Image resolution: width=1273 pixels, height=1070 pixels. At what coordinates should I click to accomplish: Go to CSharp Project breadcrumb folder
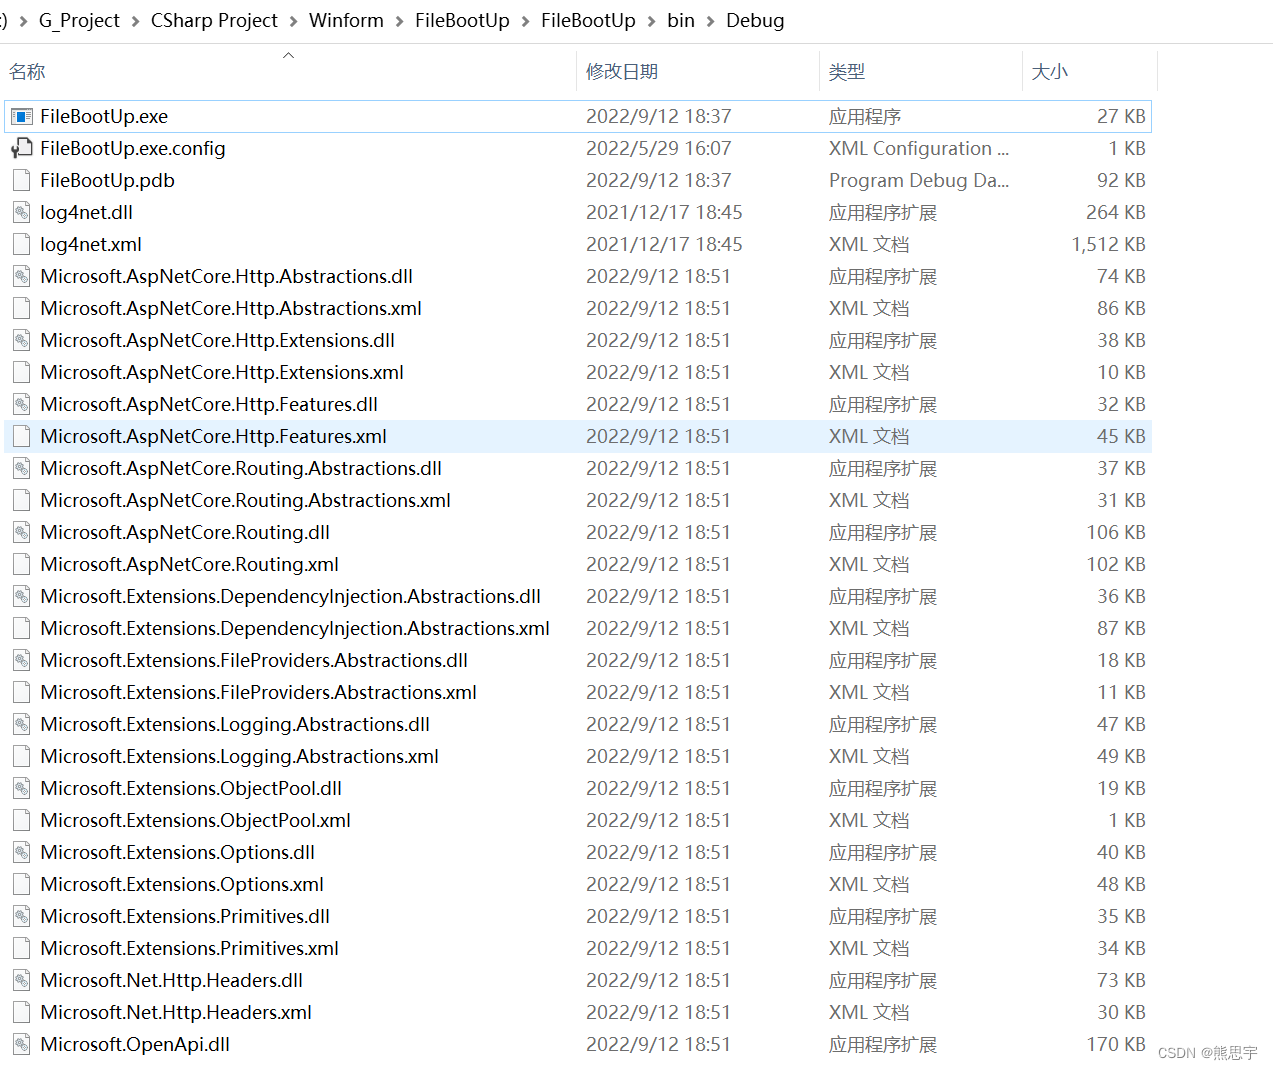click(x=214, y=21)
